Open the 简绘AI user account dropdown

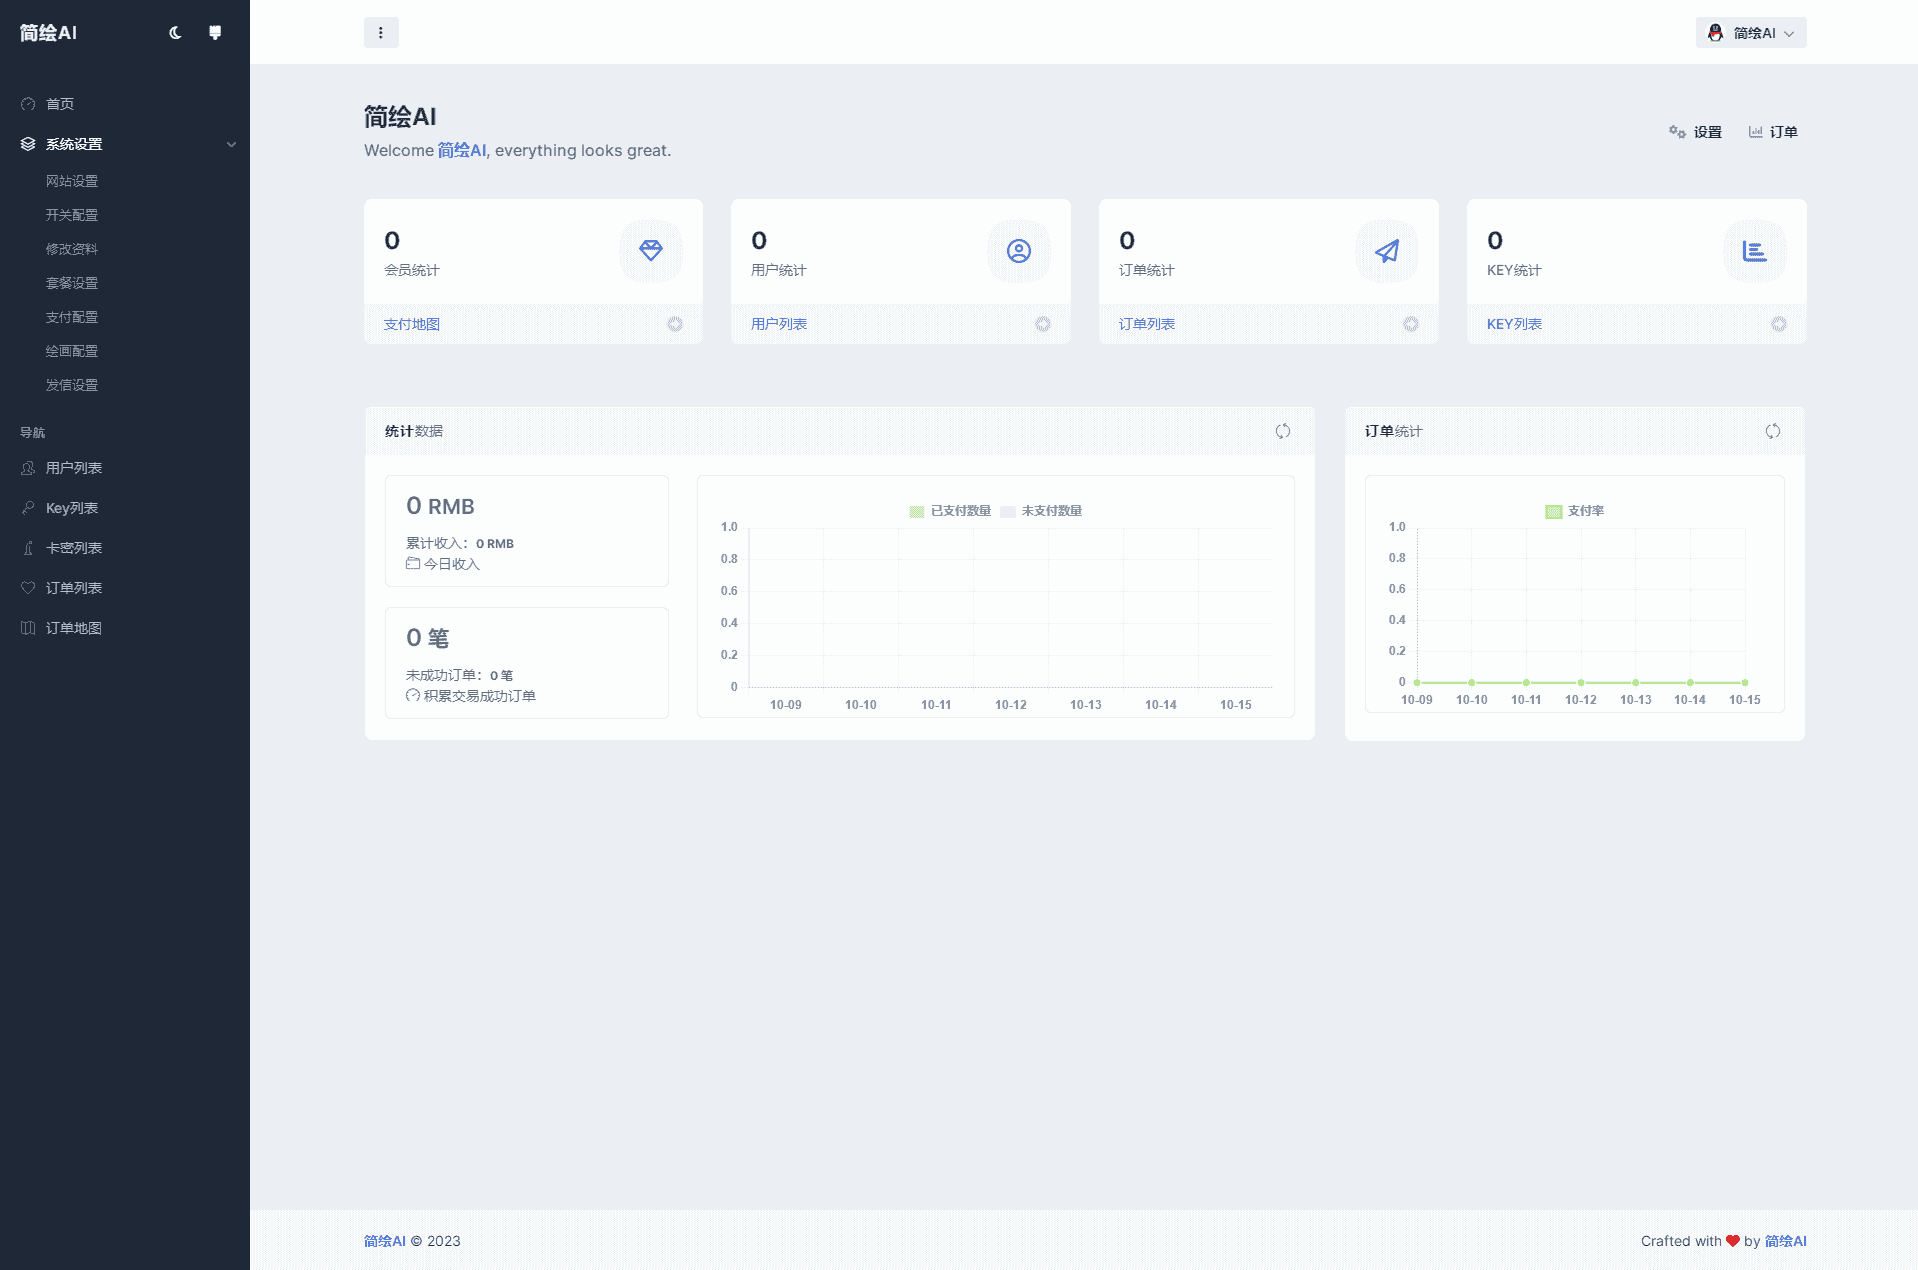pos(1750,33)
